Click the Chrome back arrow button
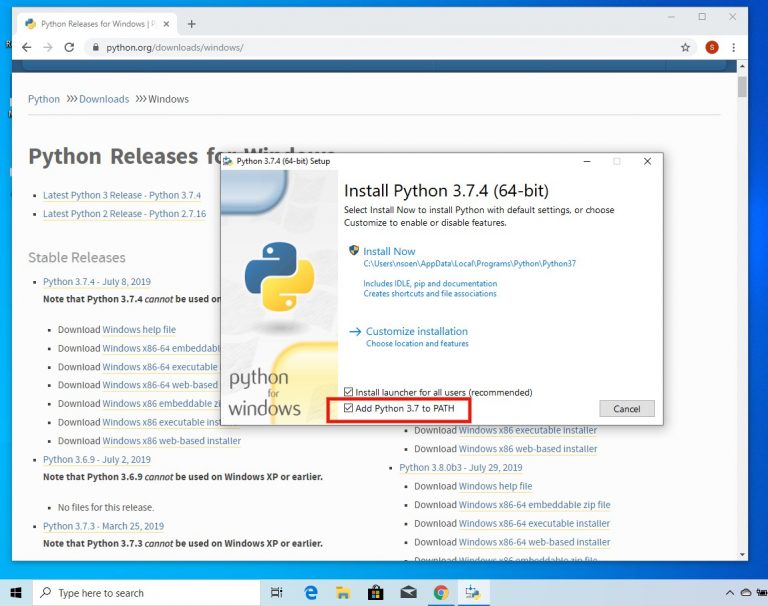 click(26, 47)
